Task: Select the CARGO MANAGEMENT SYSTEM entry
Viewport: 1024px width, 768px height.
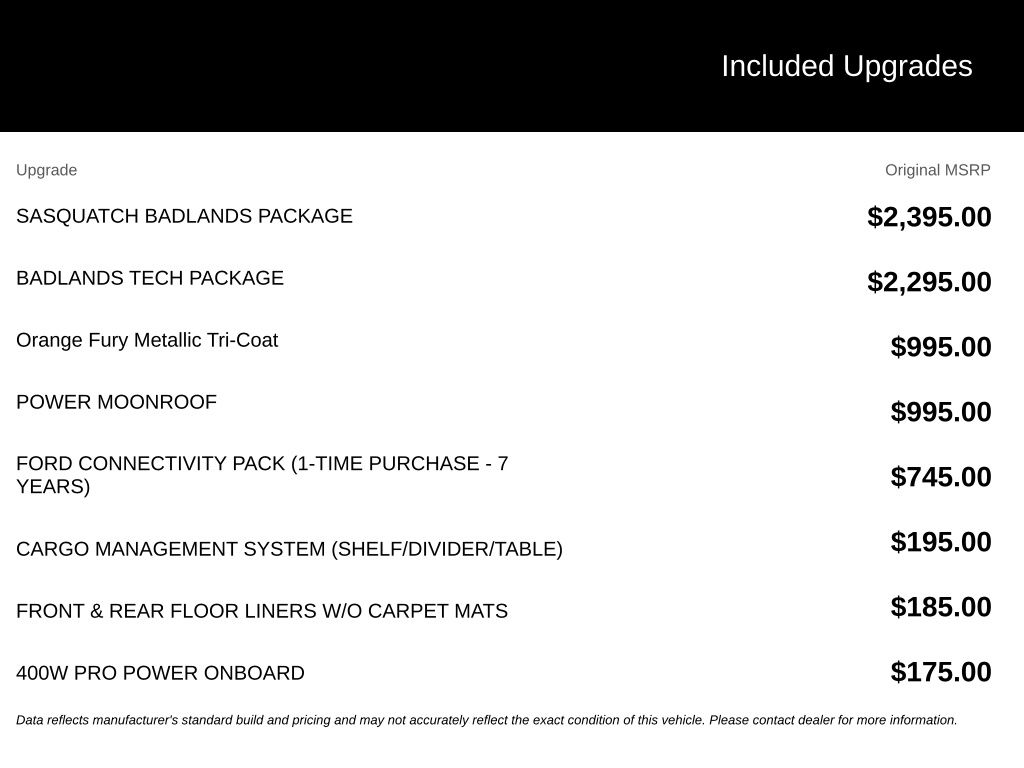Action: click(289, 549)
